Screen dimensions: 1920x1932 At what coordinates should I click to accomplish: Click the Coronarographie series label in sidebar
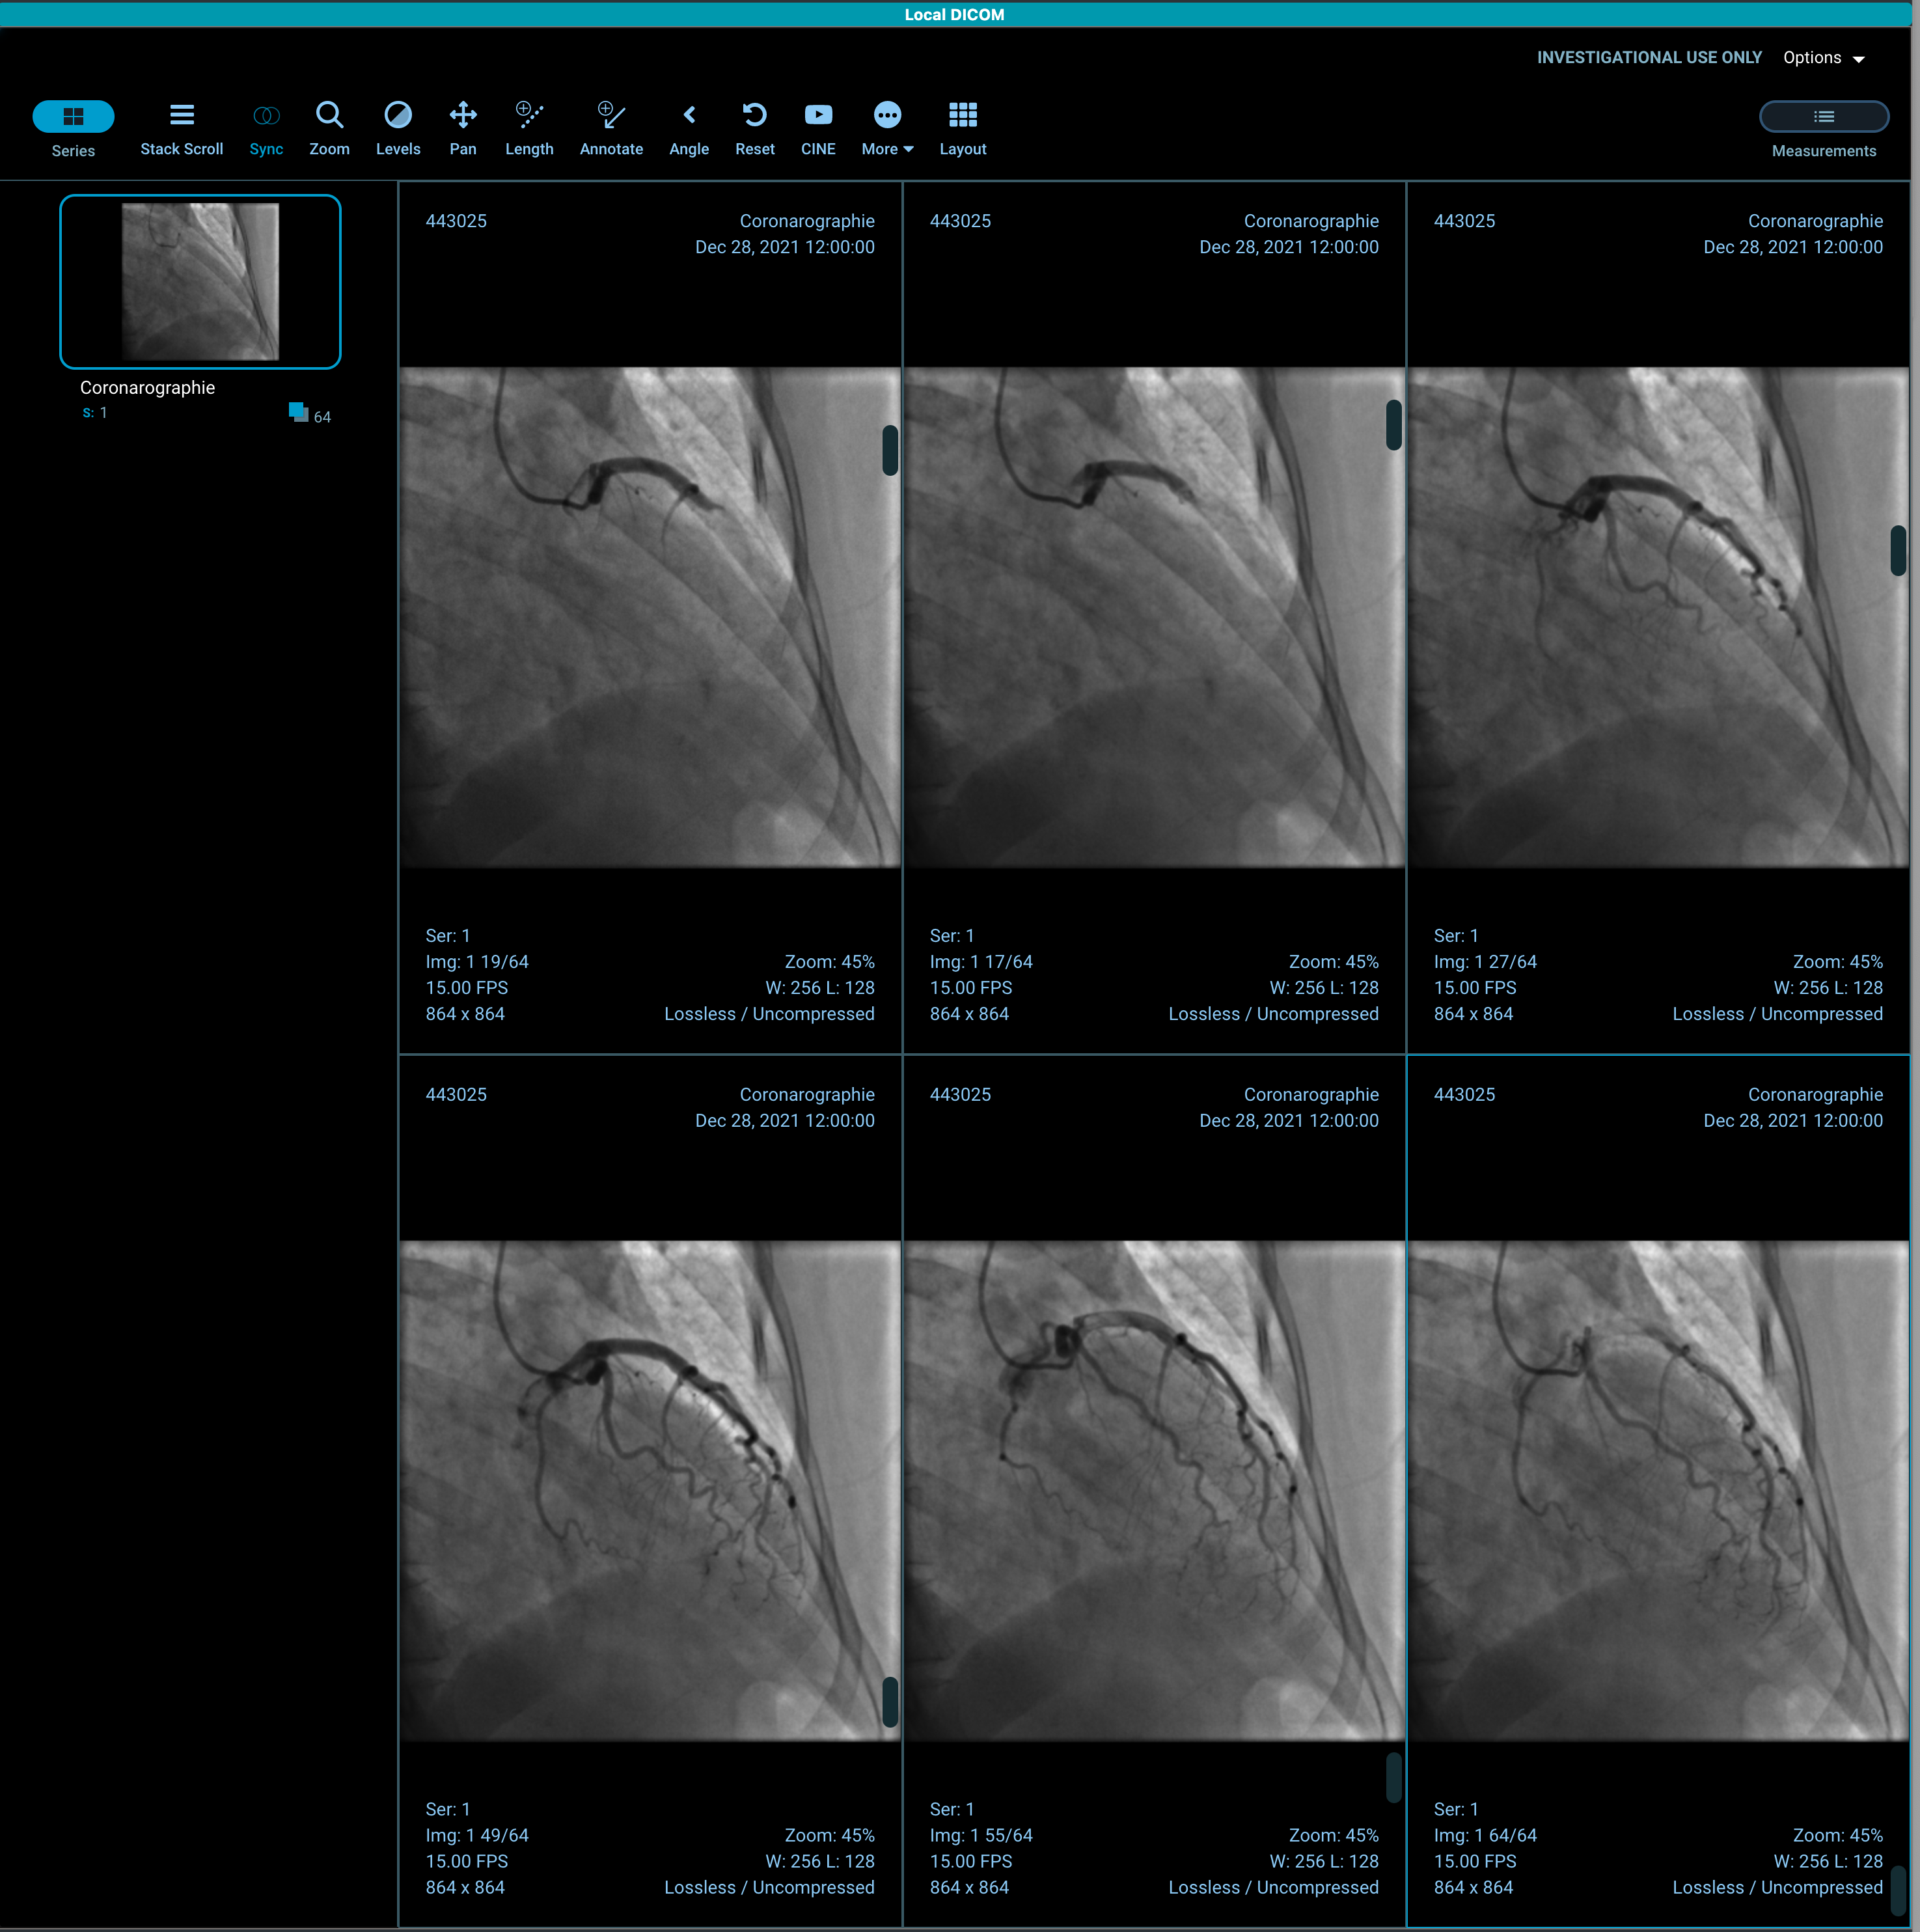(146, 387)
